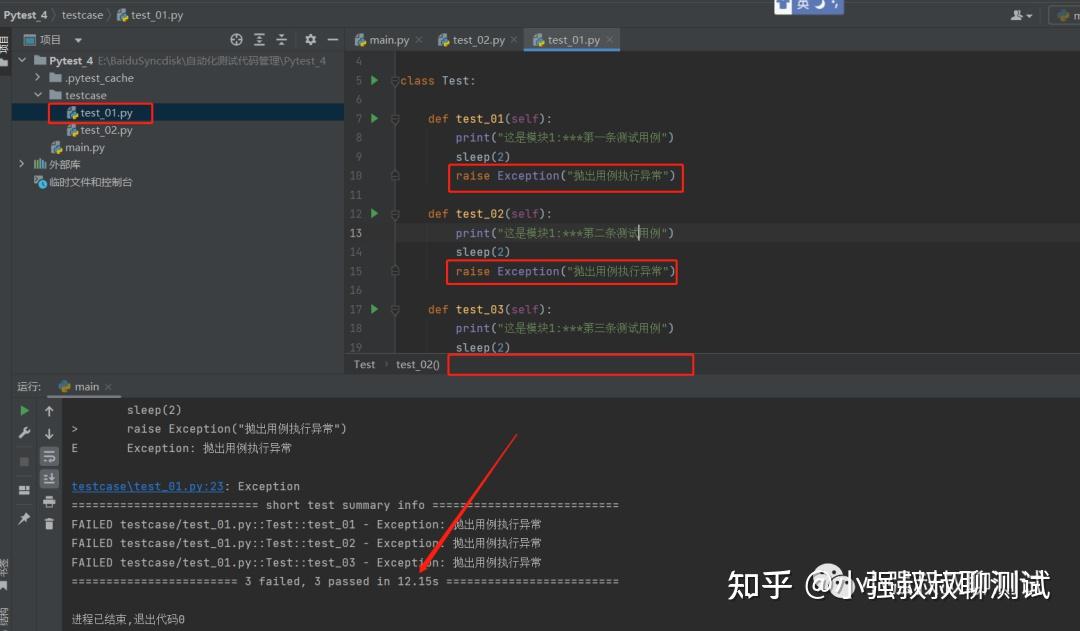This screenshot has width=1080, height=631.
Task: Close the main Run tab
Action: point(108,387)
